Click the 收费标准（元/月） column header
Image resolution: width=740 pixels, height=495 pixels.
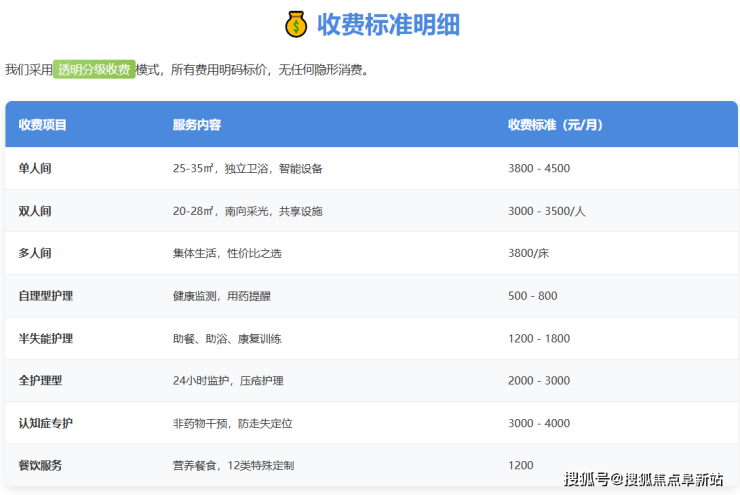pos(555,125)
